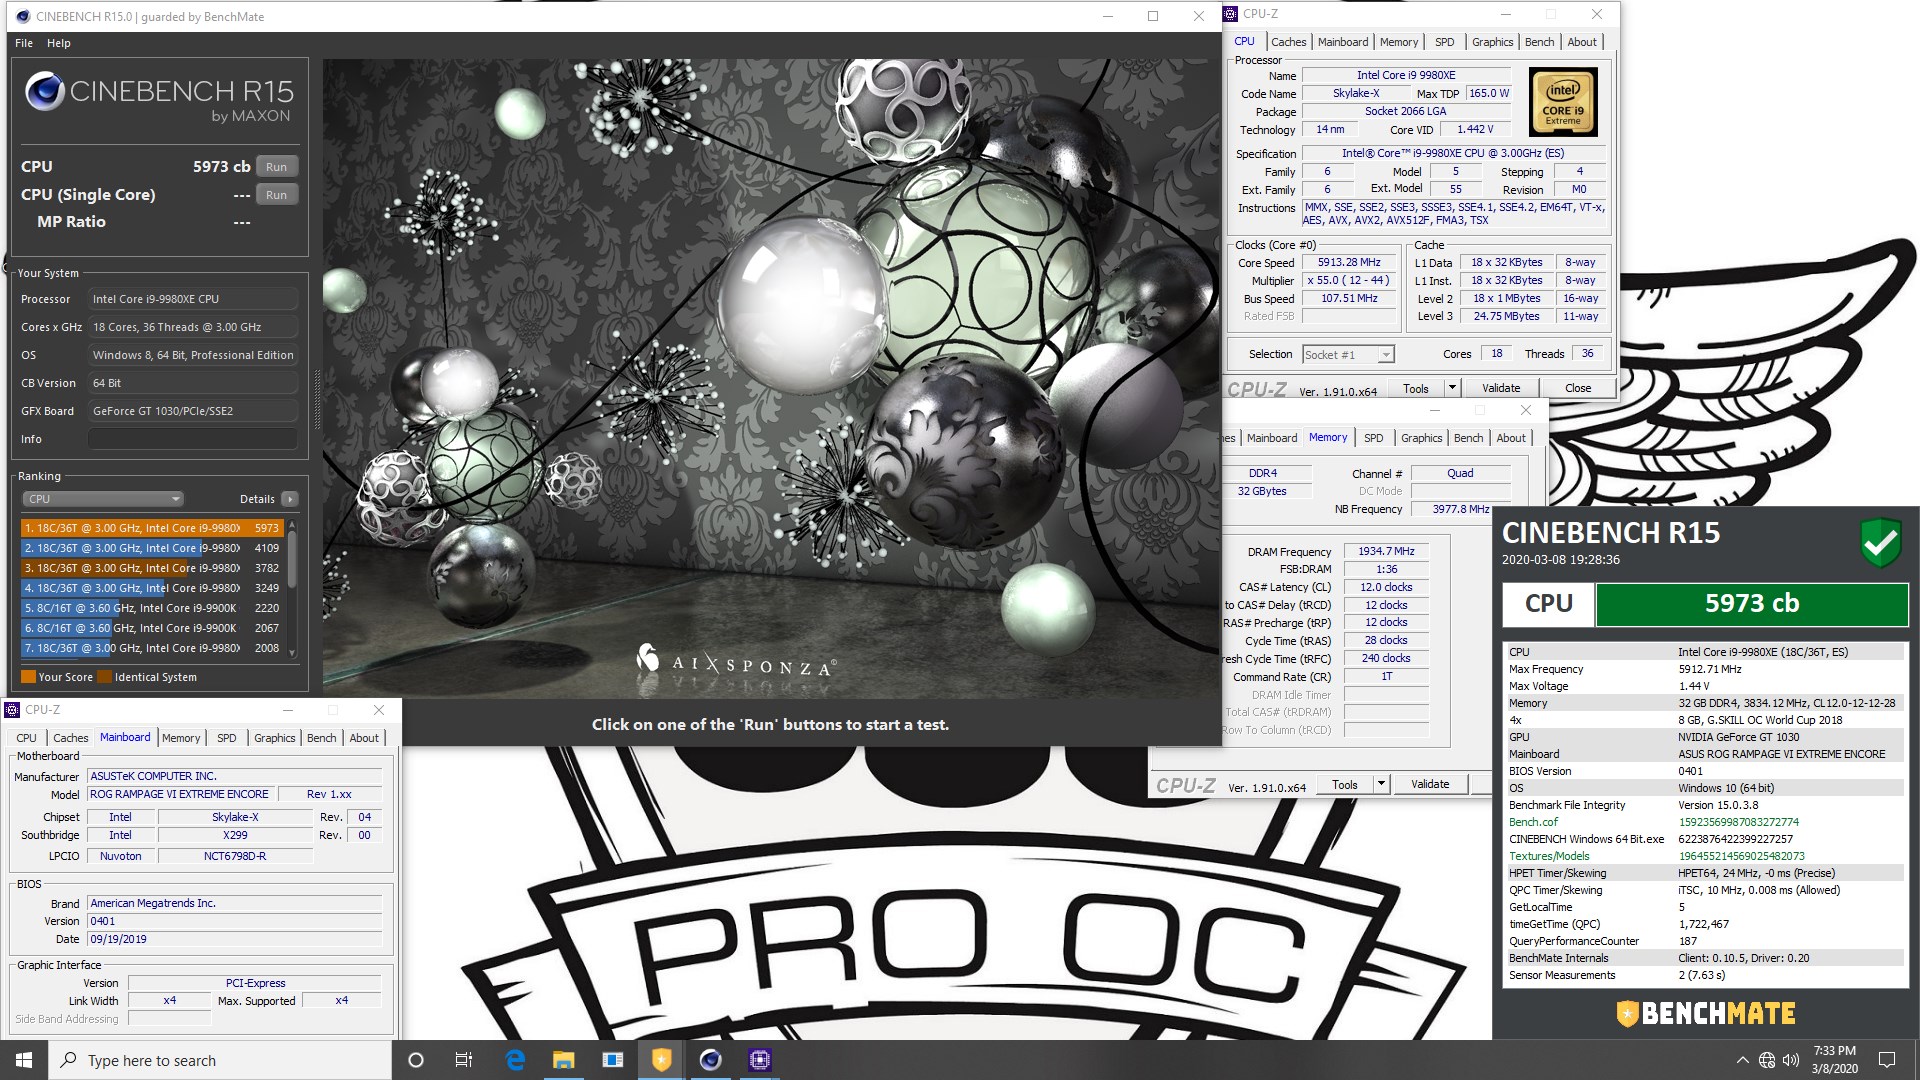Viewport: 1920px width, 1080px height.
Task: Click the Textures/Models integrity row
Action: 1704,856
